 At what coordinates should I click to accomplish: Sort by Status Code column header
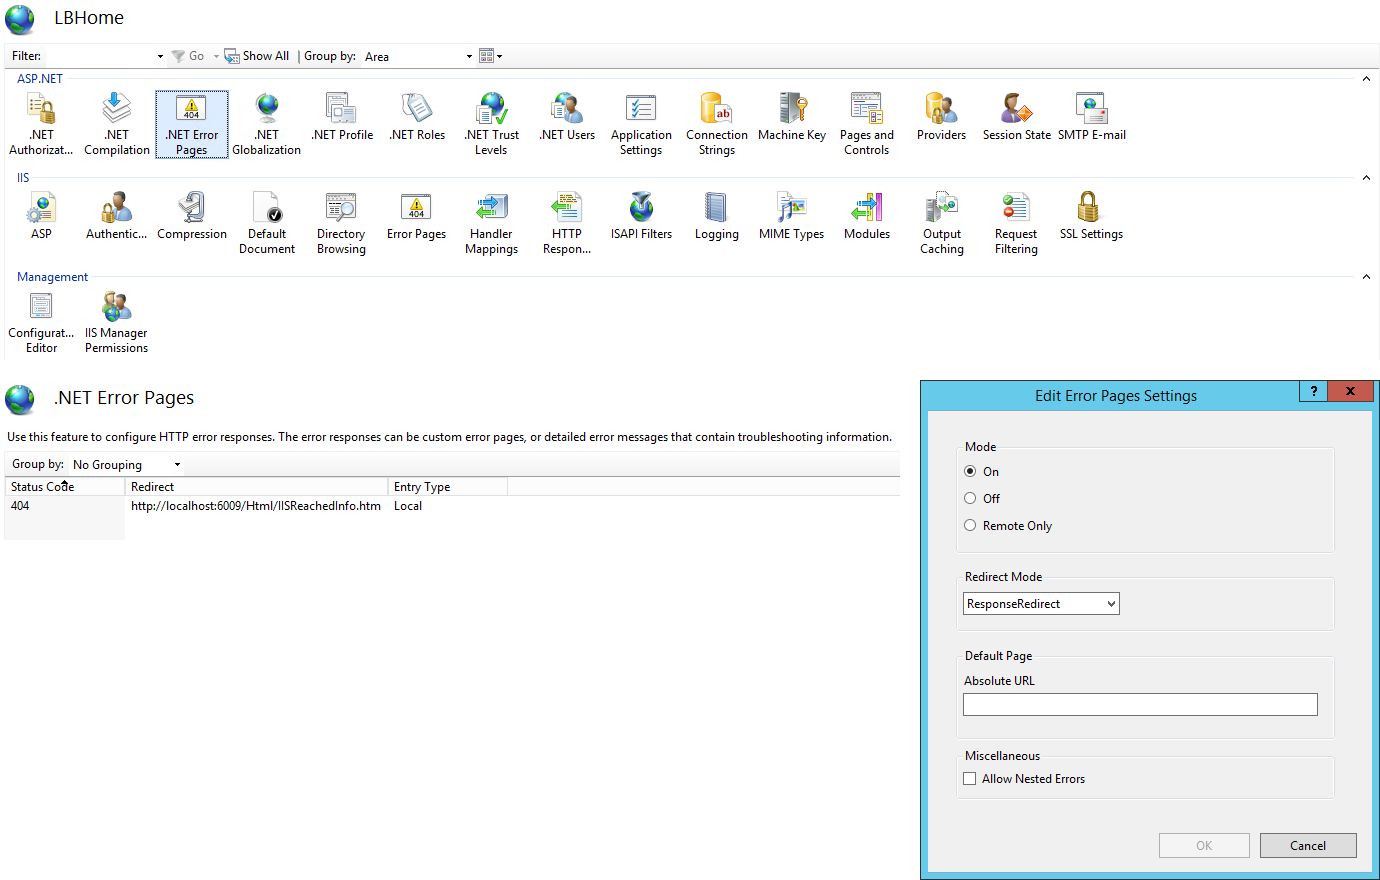tap(64, 487)
